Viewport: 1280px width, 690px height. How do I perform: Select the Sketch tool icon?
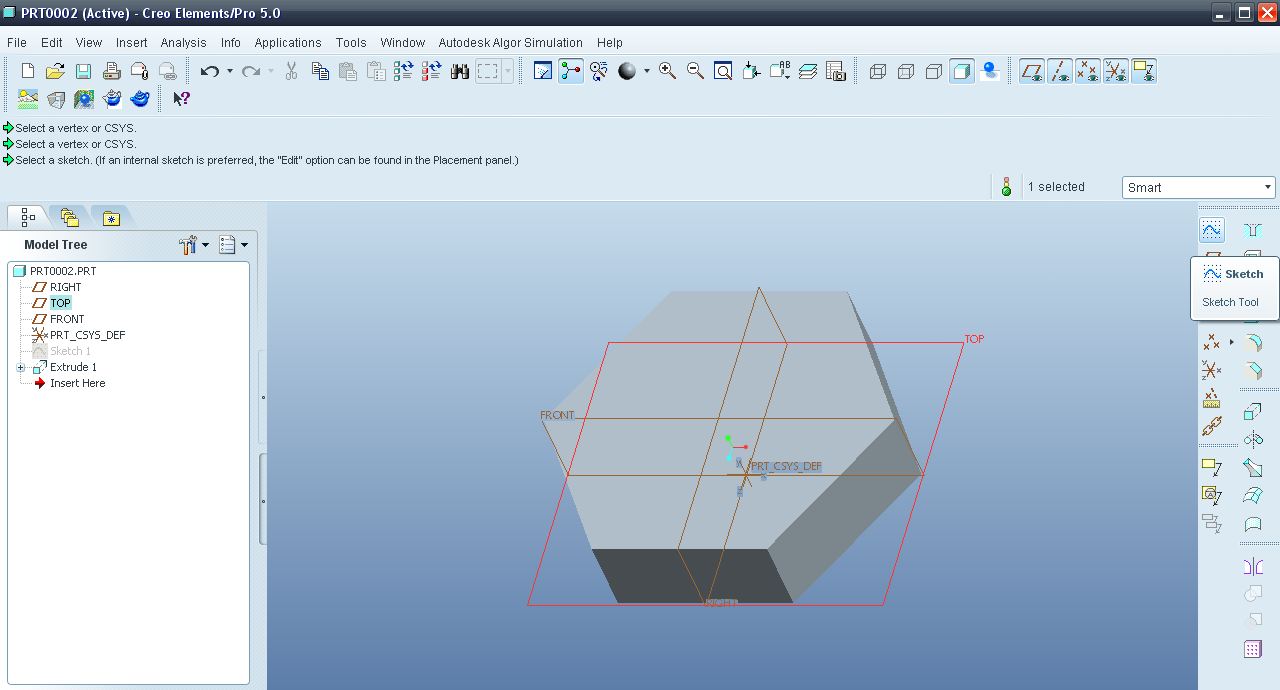[1212, 230]
